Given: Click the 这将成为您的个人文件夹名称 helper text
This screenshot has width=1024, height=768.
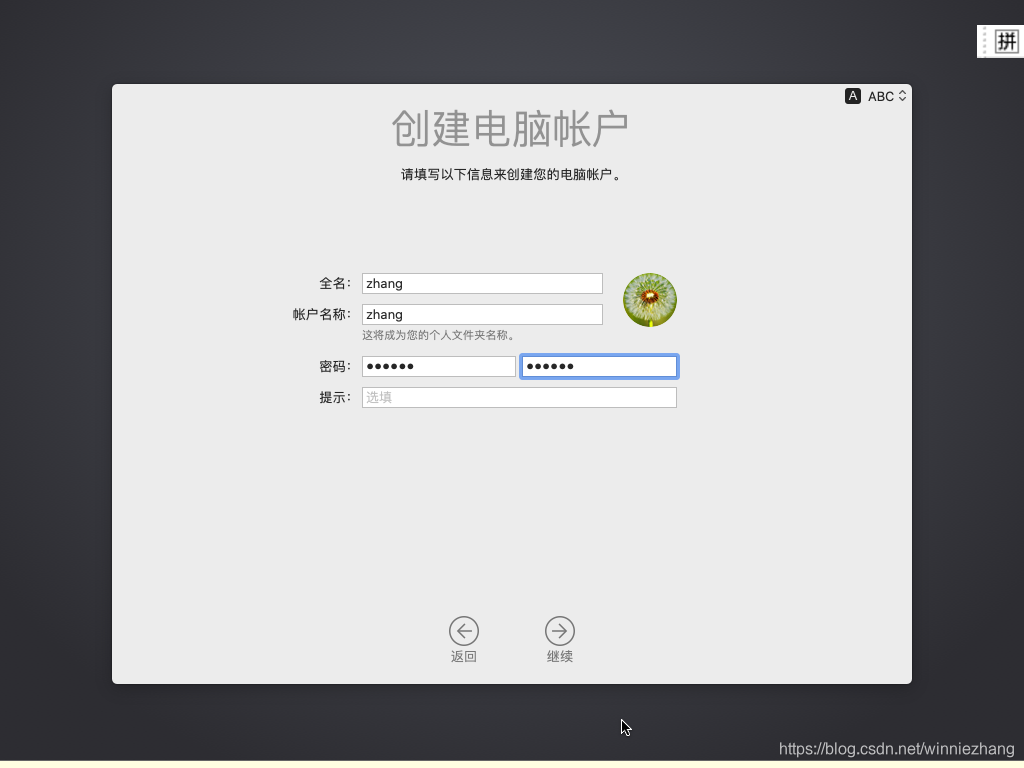Looking at the screenshot, I should coord(440,335).
